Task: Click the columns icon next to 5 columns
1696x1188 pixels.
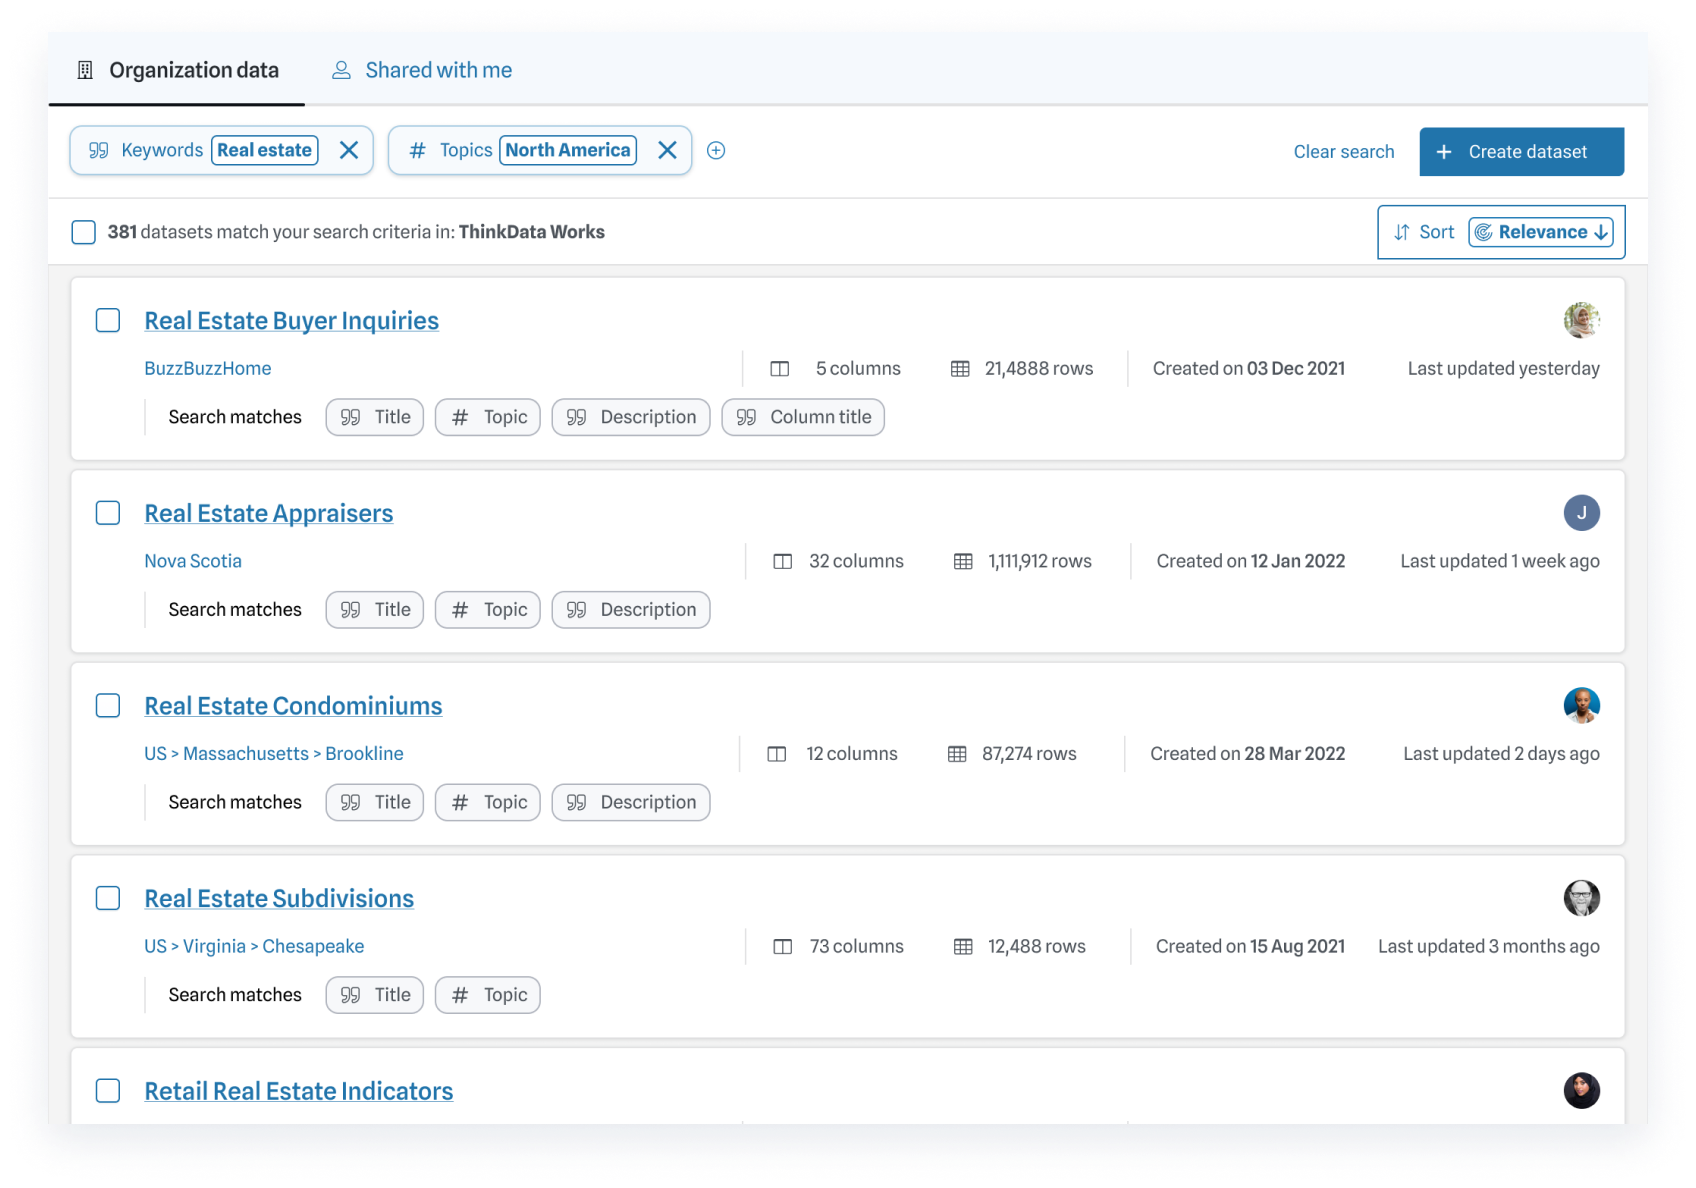Action: tap(779, 368)
